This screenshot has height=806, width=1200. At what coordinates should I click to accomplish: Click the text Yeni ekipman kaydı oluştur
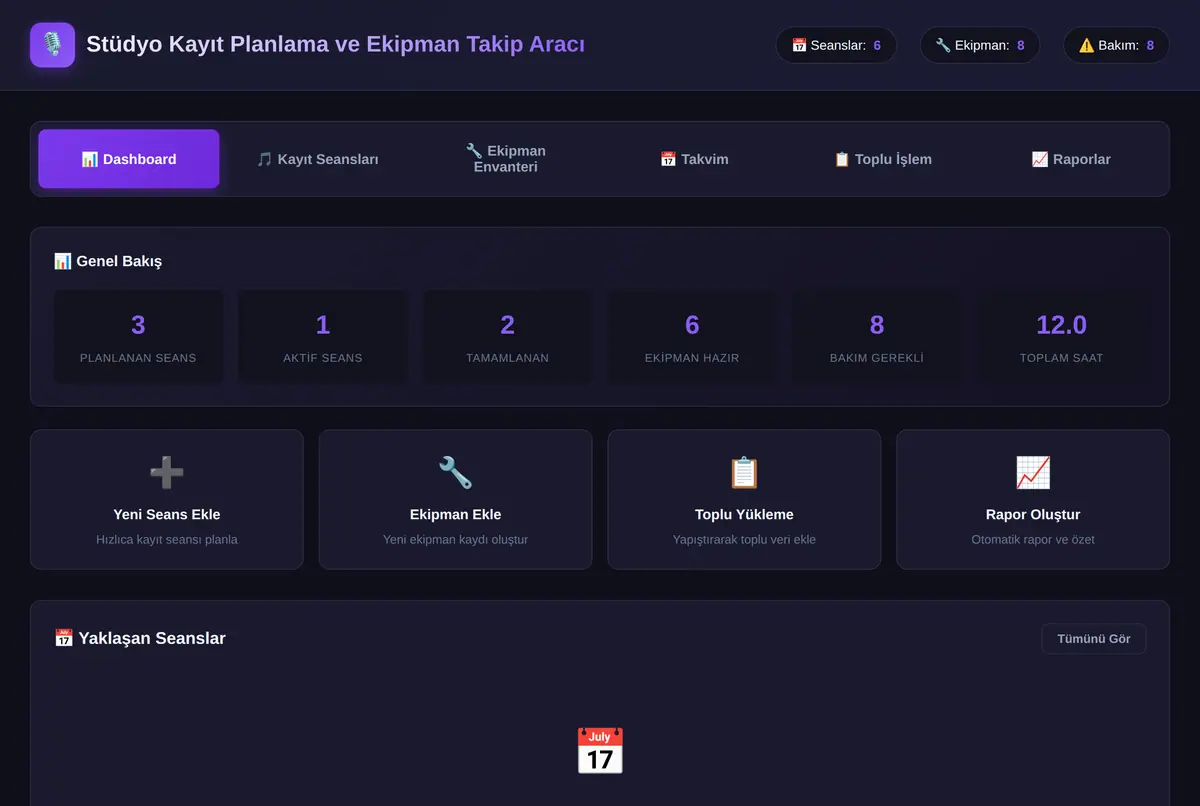(x=455, y=540)
